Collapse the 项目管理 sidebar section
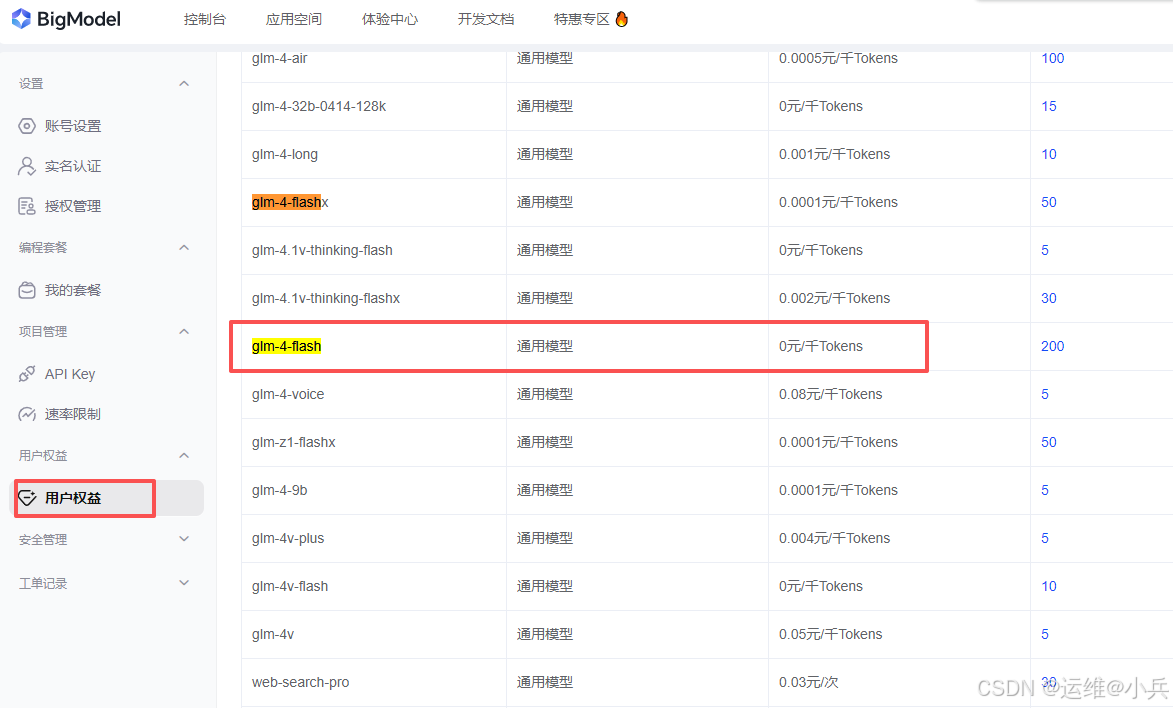This screenshot has width=1173, height=708. (x=184, y=332)
